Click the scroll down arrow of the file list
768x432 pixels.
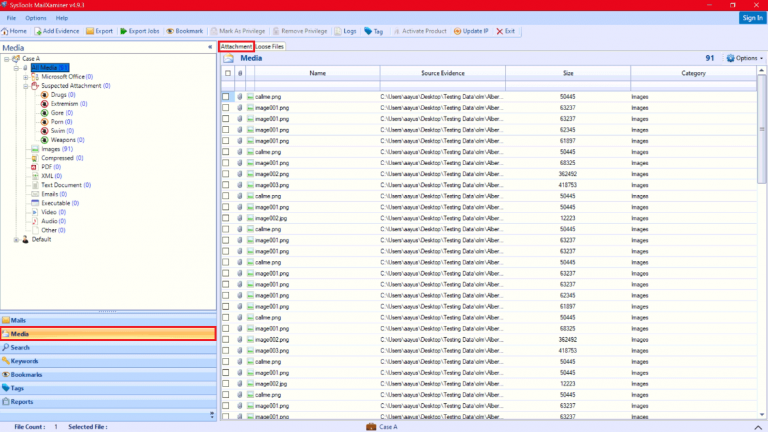[762, 414]
